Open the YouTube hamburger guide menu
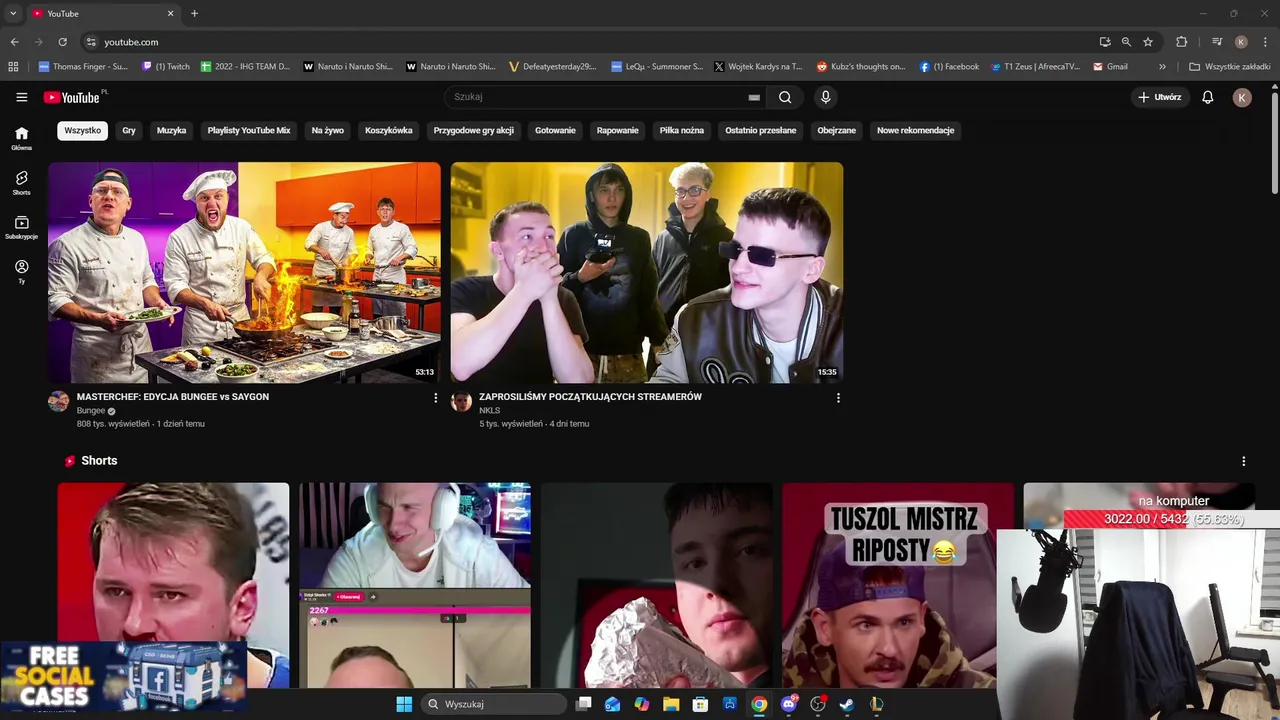This screenshot has height=720, width=1280. tap(21, 97)
